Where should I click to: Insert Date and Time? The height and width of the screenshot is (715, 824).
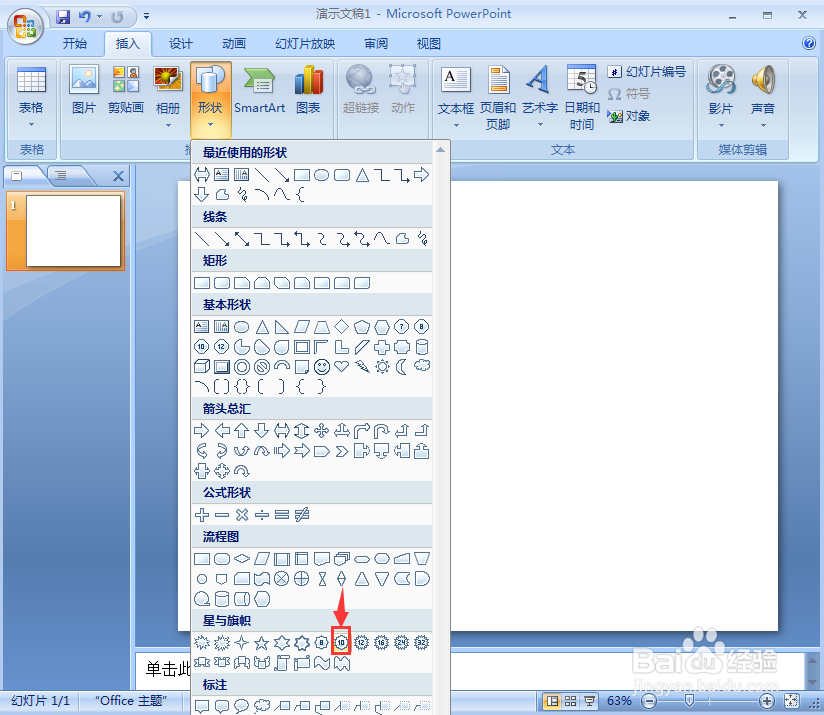(x=582, y=97)
